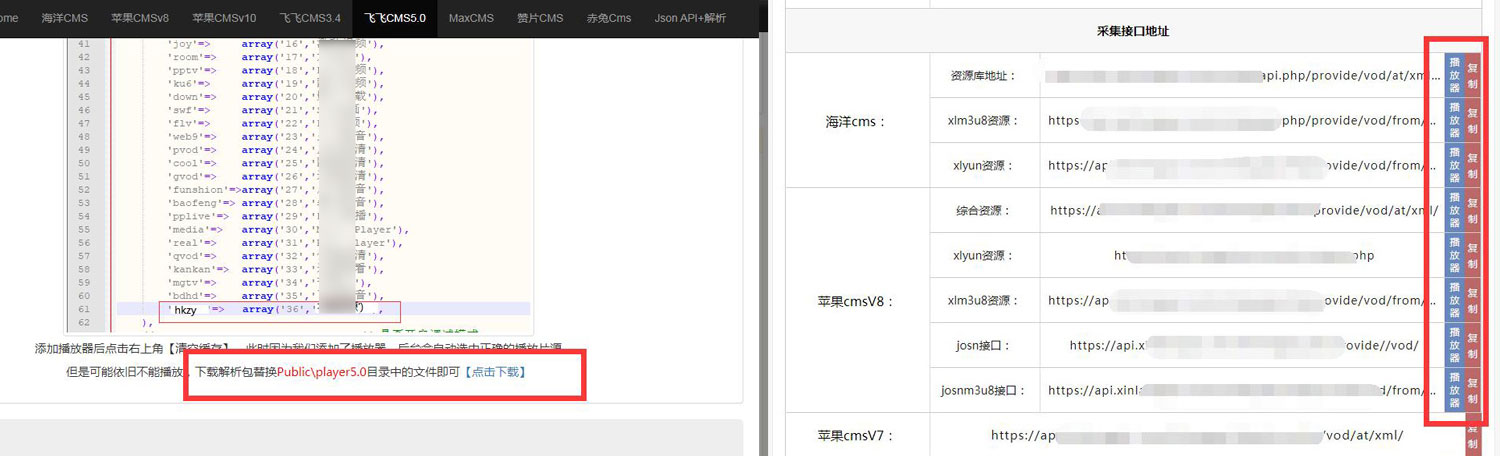Click 播放器 button for josn接口 row

1454,345
